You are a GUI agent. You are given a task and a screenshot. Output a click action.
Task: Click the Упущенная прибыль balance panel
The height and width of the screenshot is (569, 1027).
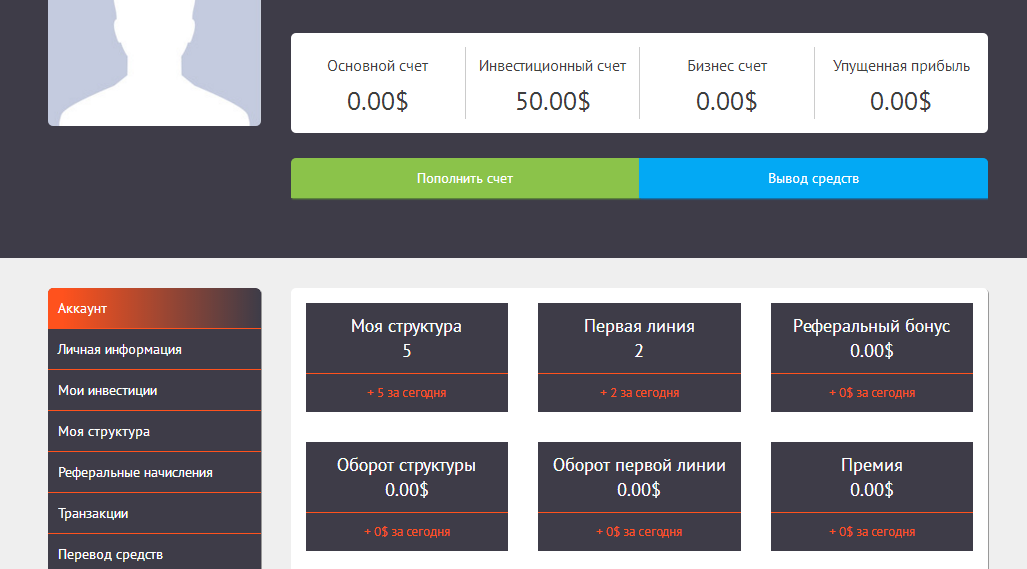pyautogui.click(x=901, y=84)
